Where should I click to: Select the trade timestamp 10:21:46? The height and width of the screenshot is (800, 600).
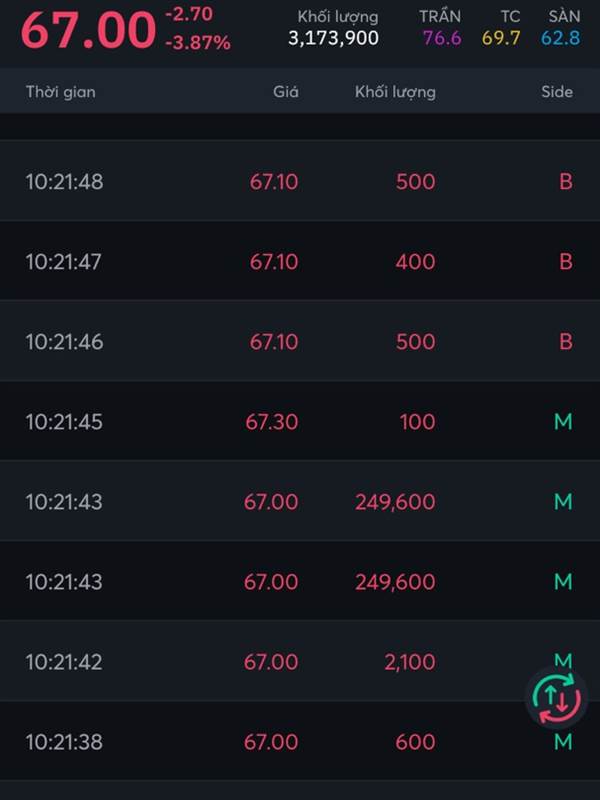pos(64,342)
